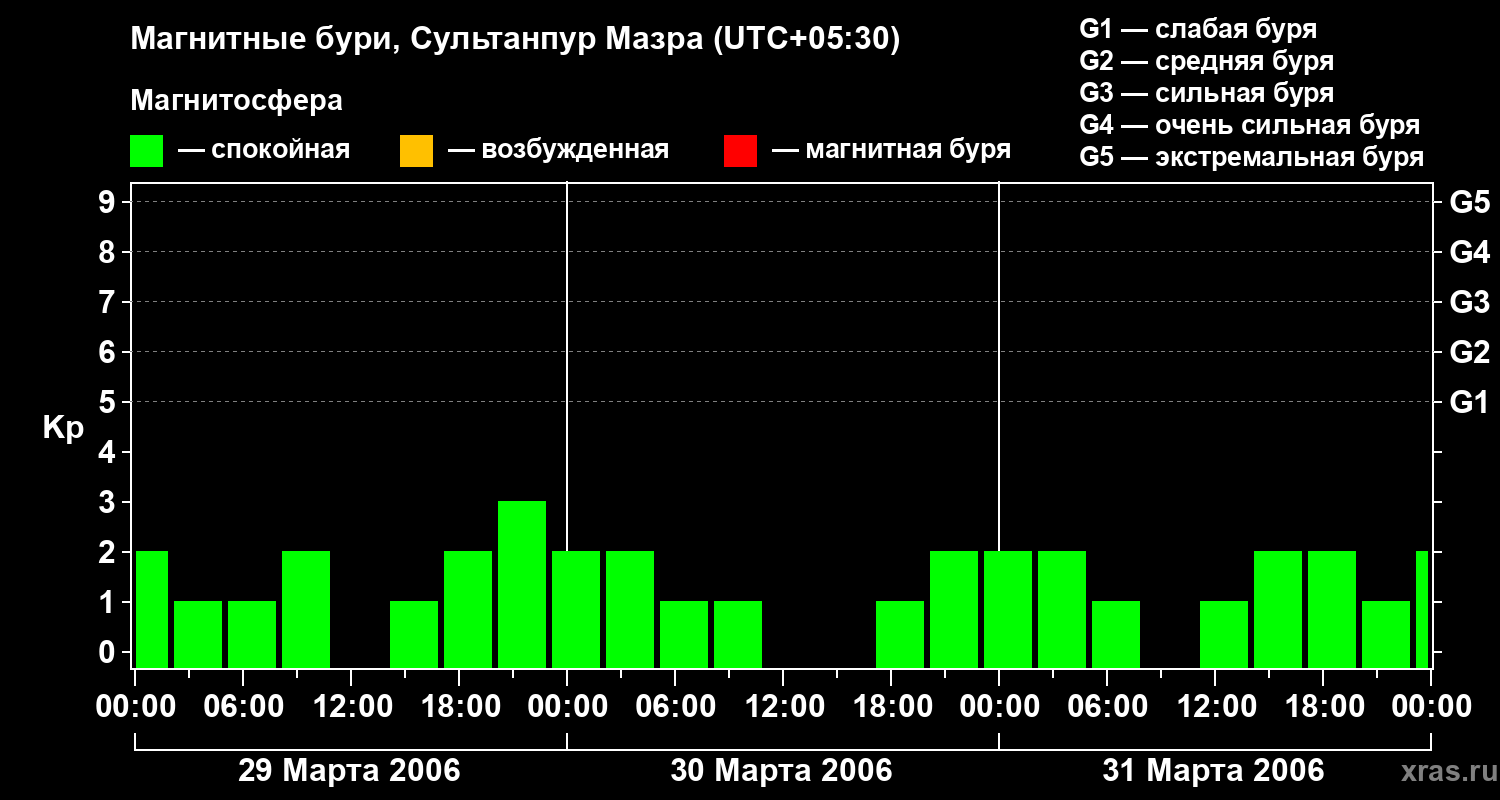The height and width of the screenshot is (800, 1500).
Task: Click the Kp 2 bar at 18:00 on 29 March
Action: tap(468, 609)
